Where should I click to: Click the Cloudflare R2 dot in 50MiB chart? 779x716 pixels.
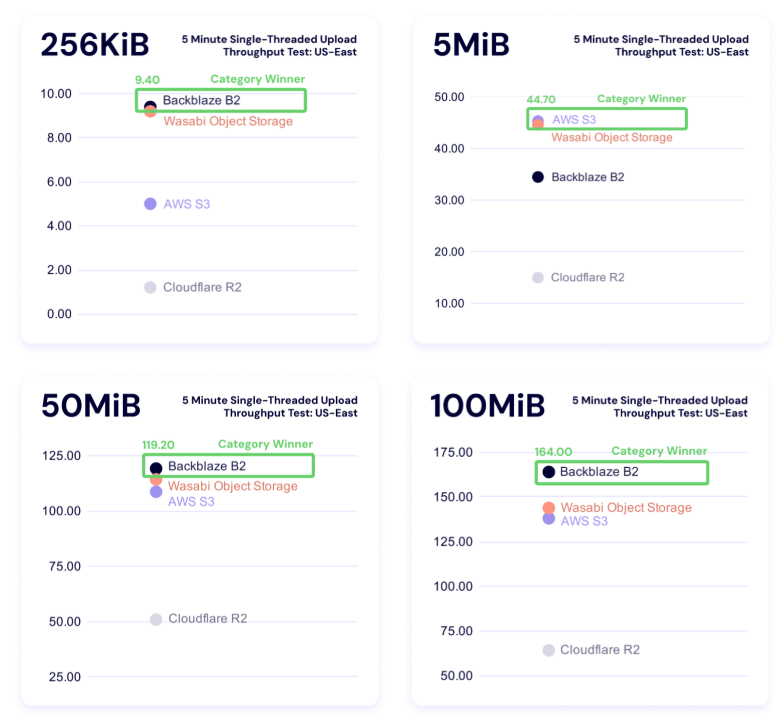pyautogui.click(x=156, y=620)
